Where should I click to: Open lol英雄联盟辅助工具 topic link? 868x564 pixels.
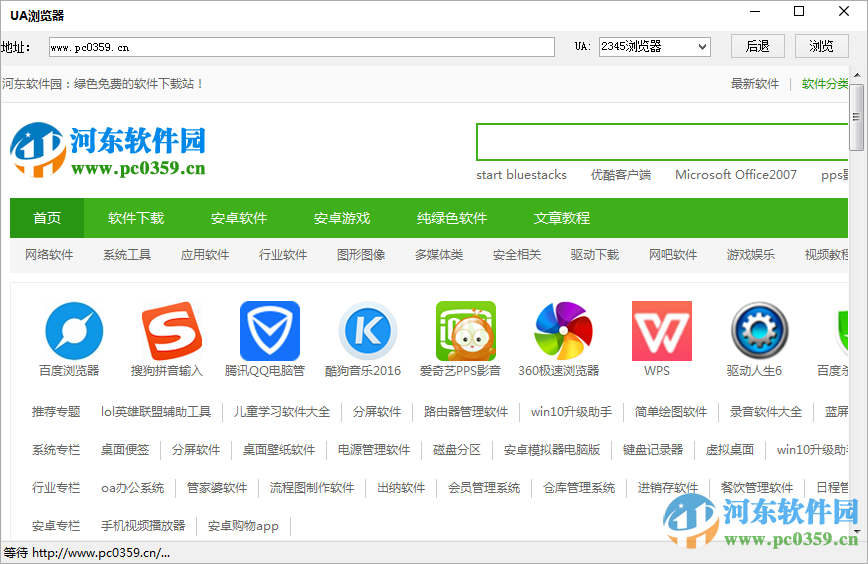[156, 412]
